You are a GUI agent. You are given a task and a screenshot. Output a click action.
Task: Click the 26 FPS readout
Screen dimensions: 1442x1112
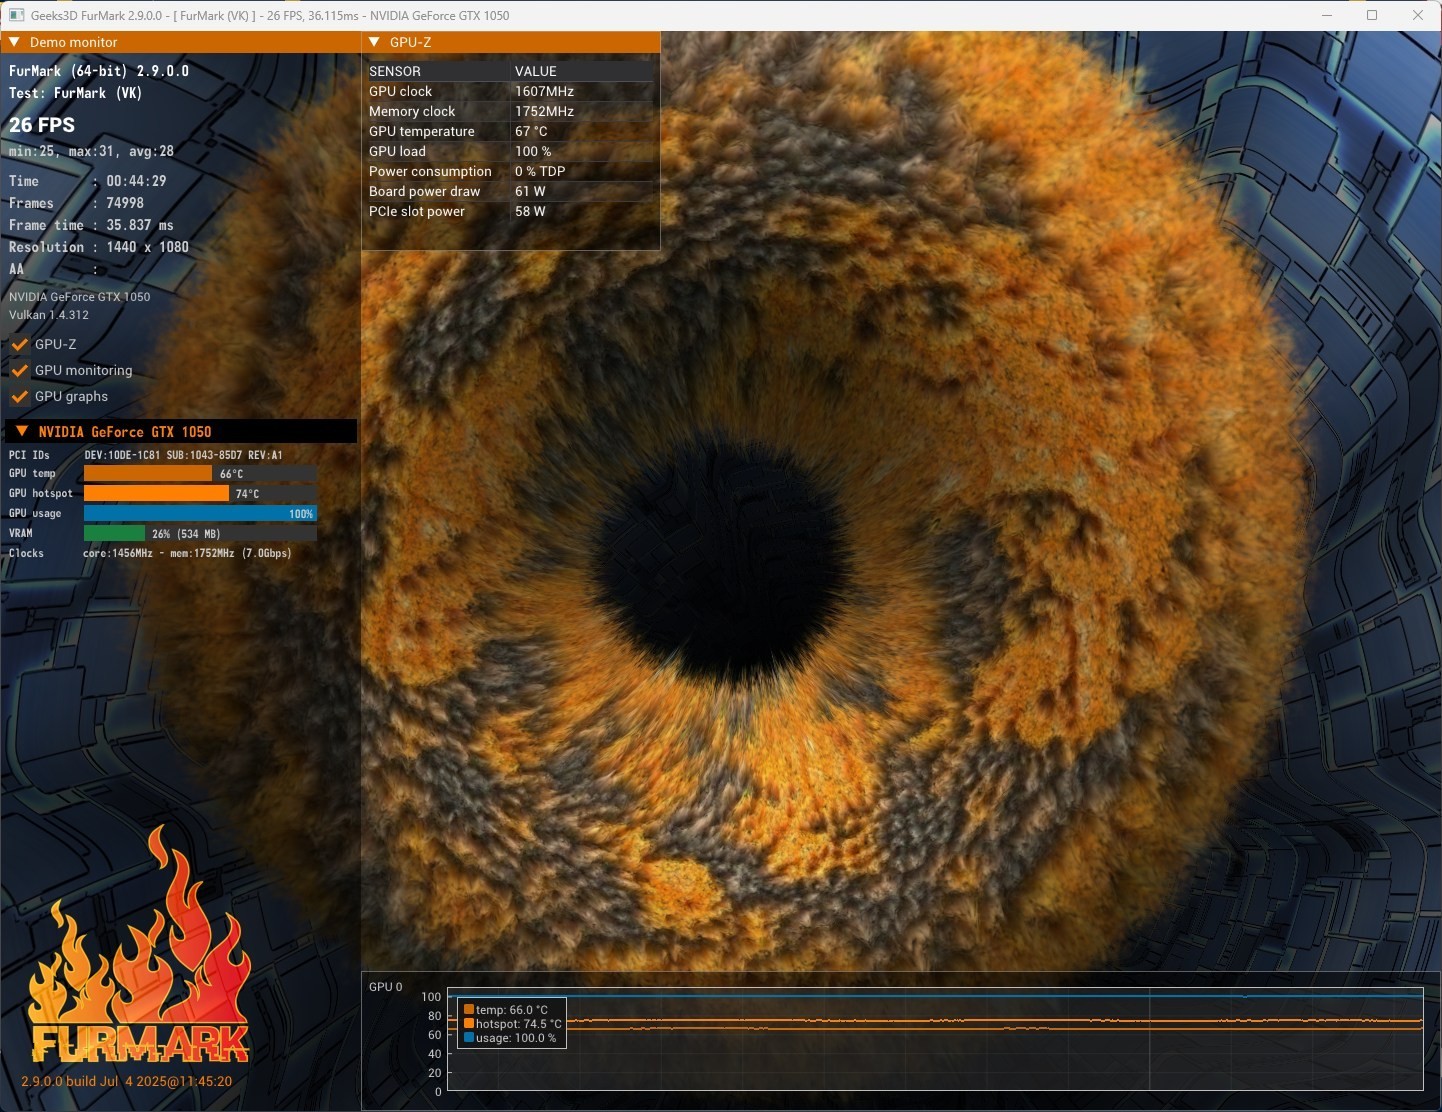tap(42, 125)
